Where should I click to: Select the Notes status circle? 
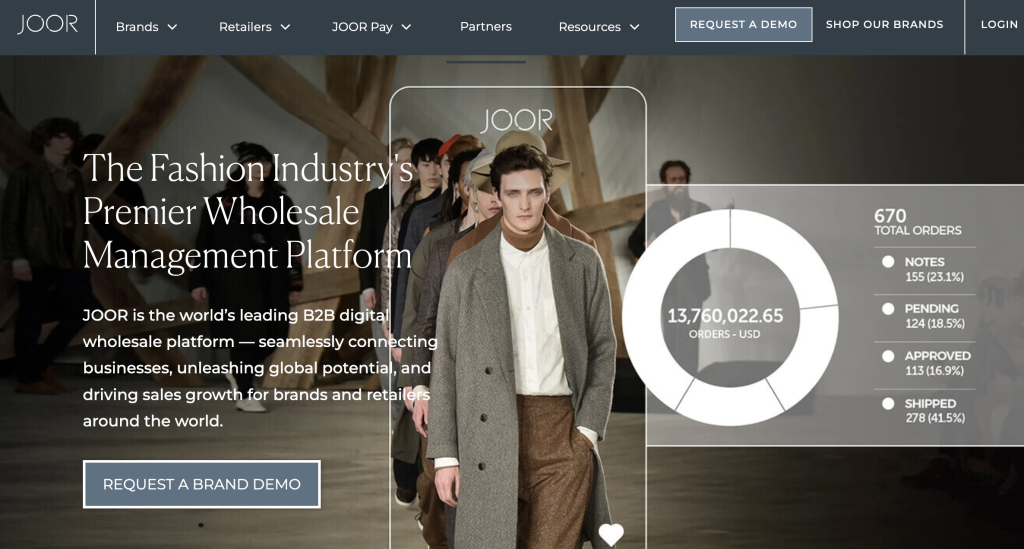[888, 262]
